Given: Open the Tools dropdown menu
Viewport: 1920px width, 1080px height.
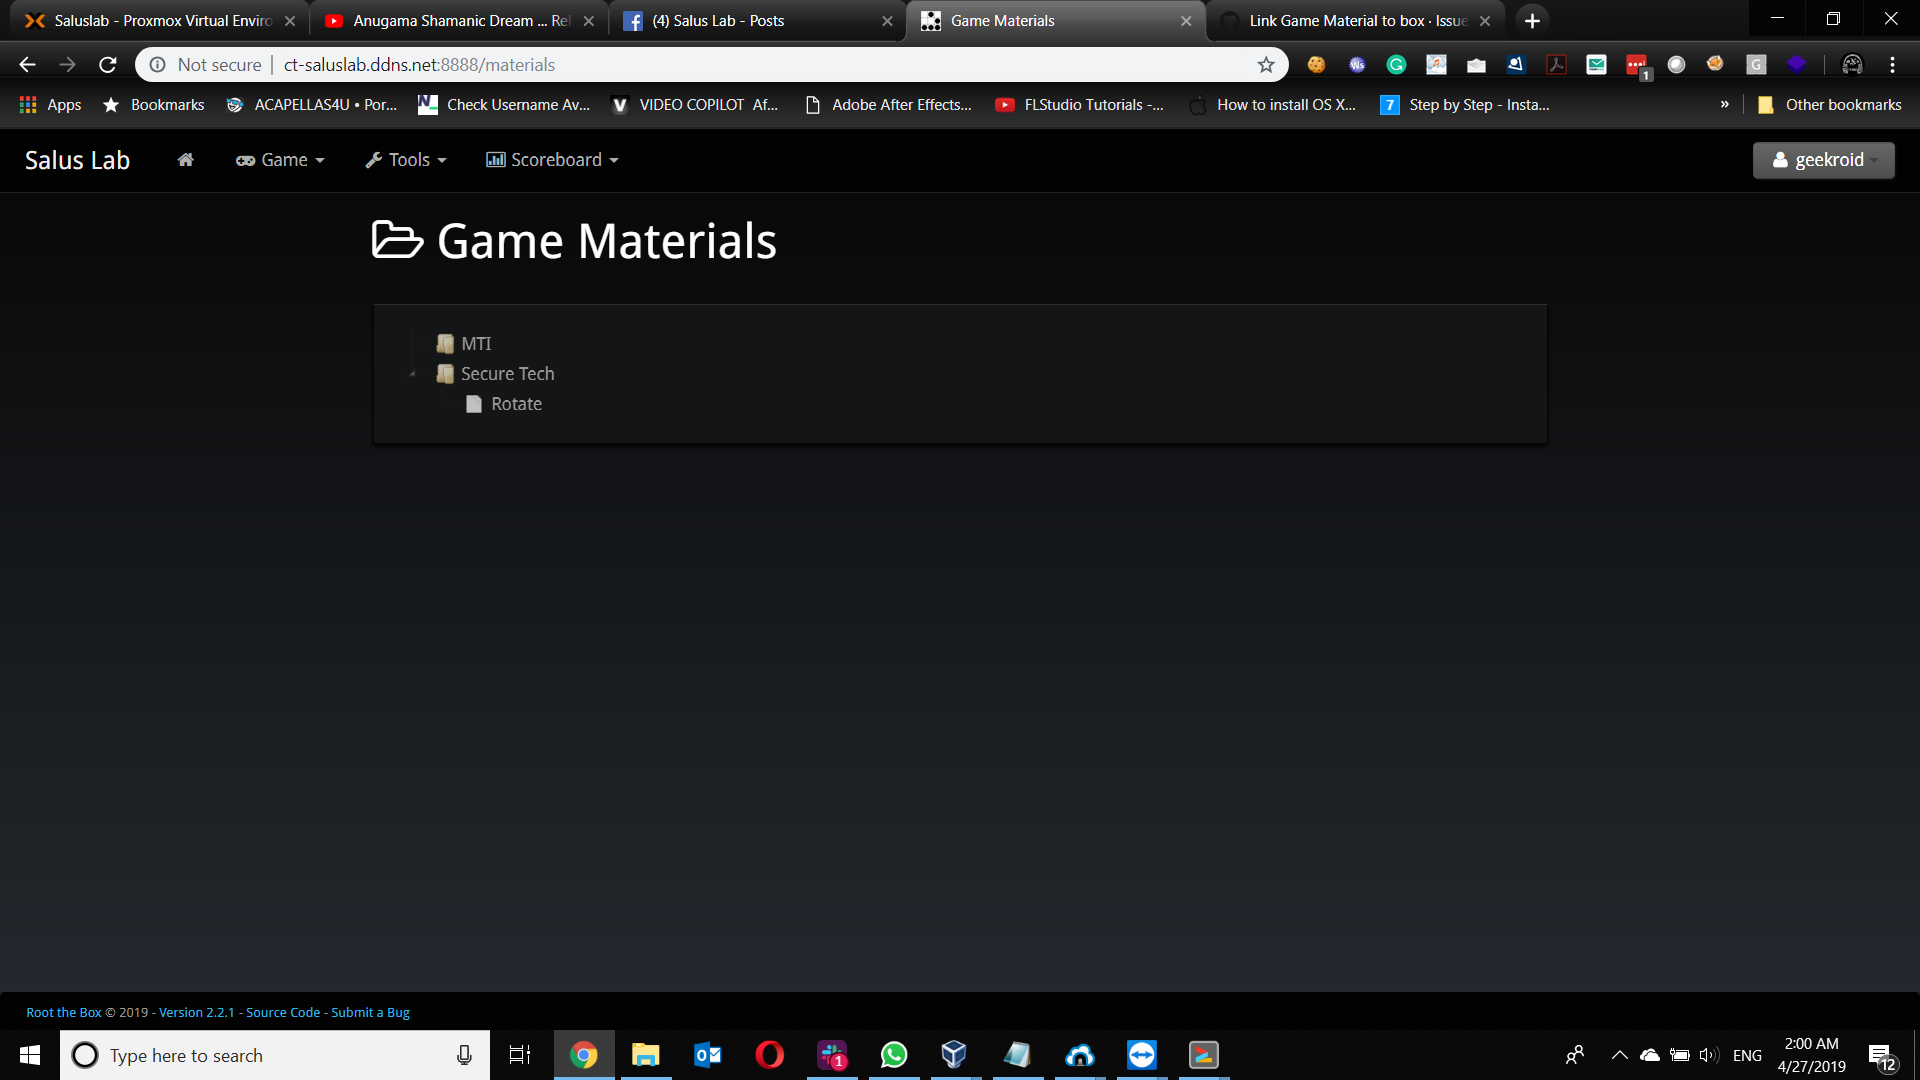Looking at the screenshot, I should tap(405, 160).
